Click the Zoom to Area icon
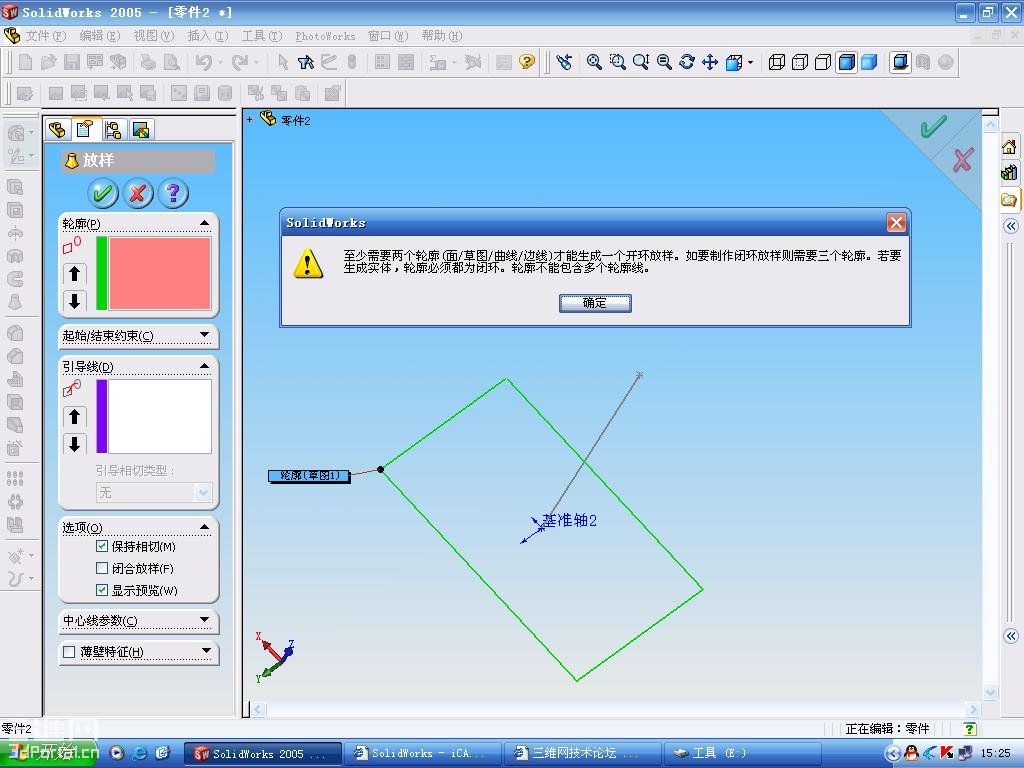Screen dimensions: 1024x768 [x=617, y=62]
